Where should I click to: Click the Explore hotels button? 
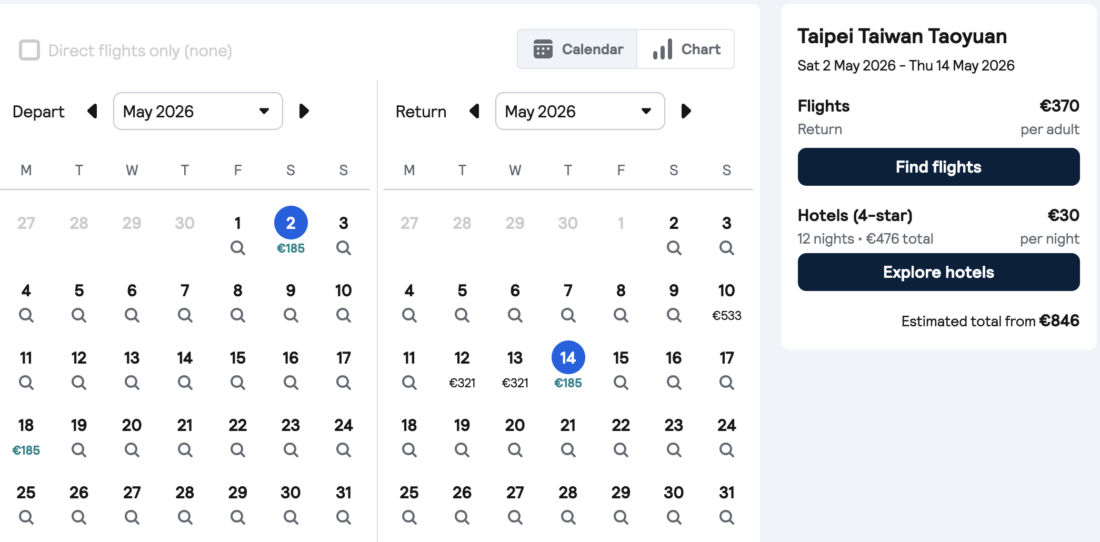(x=938, y=272)
